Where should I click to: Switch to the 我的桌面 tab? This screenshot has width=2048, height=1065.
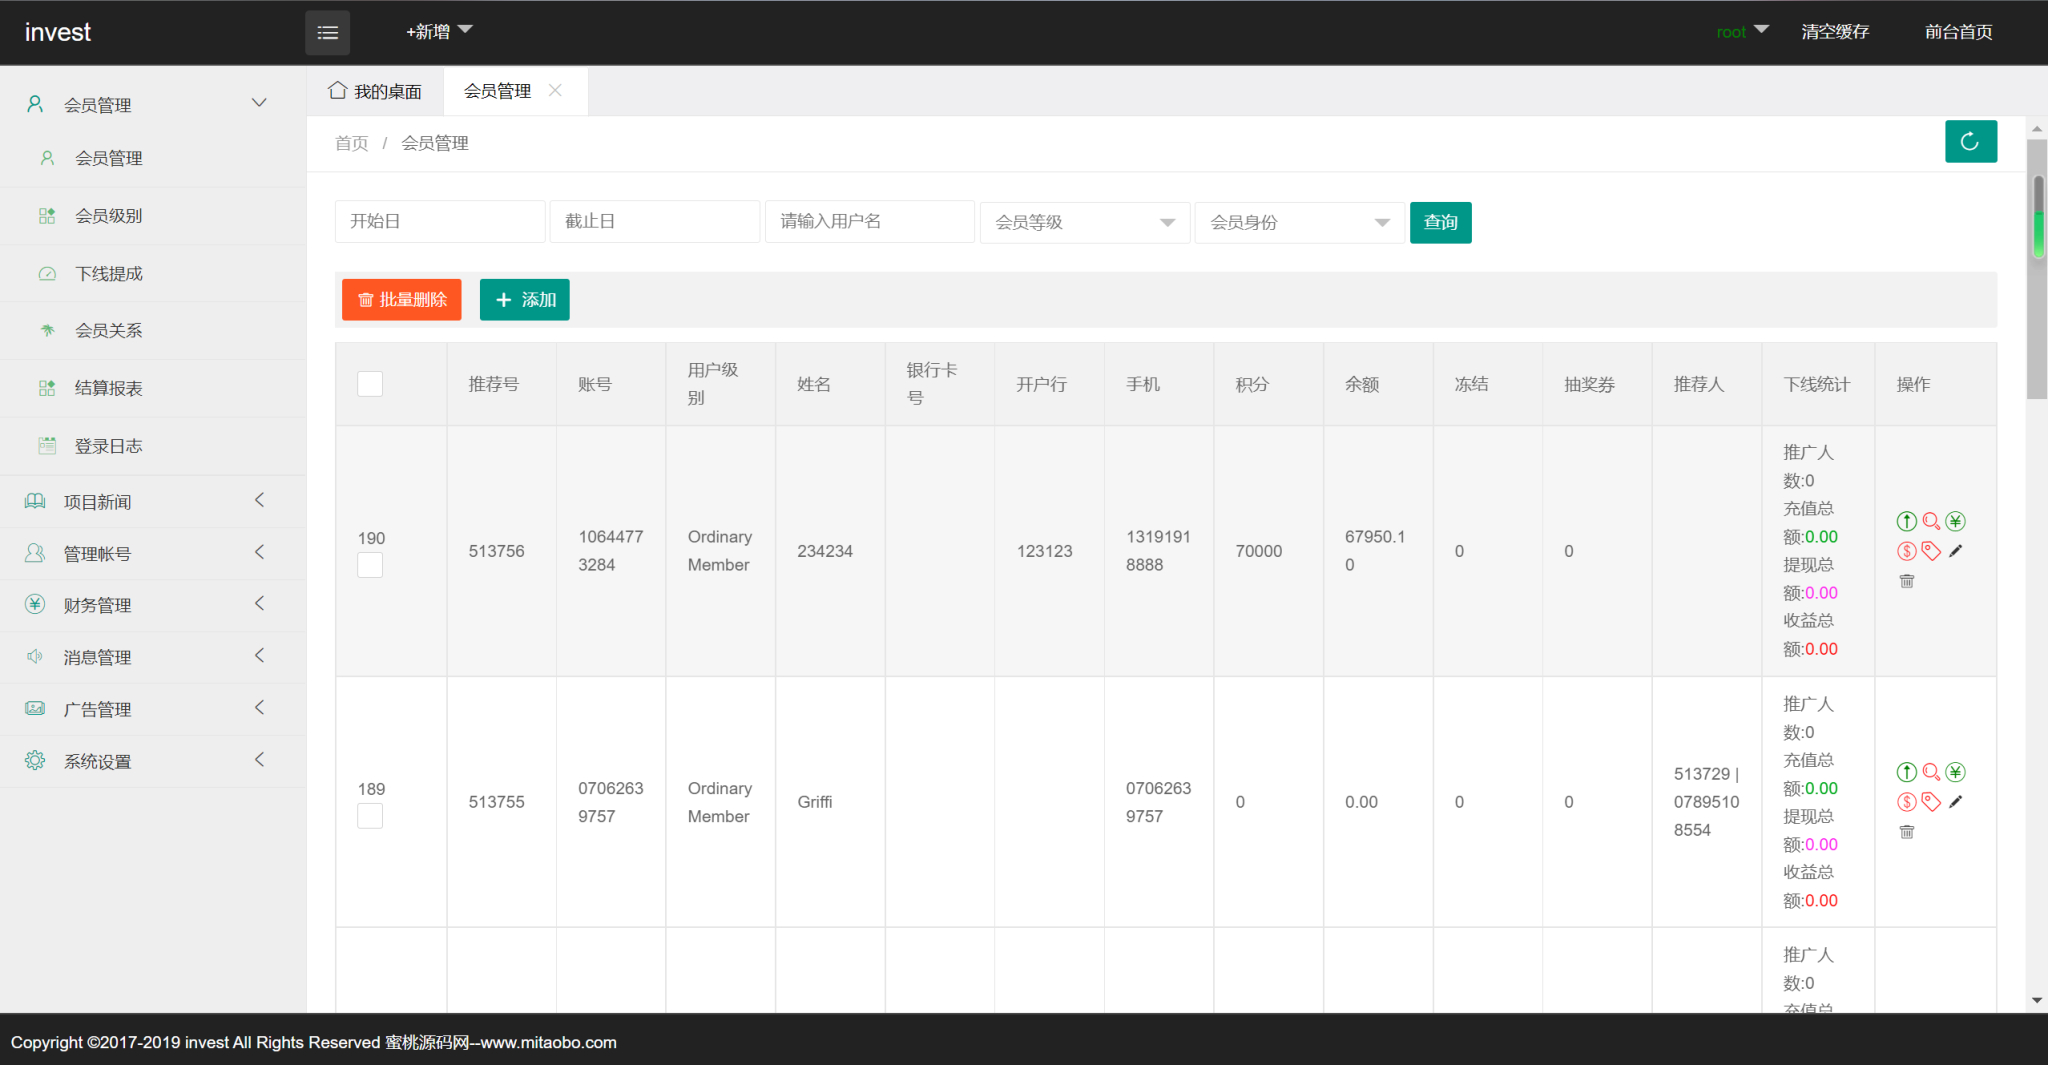(x=376, y=91)
